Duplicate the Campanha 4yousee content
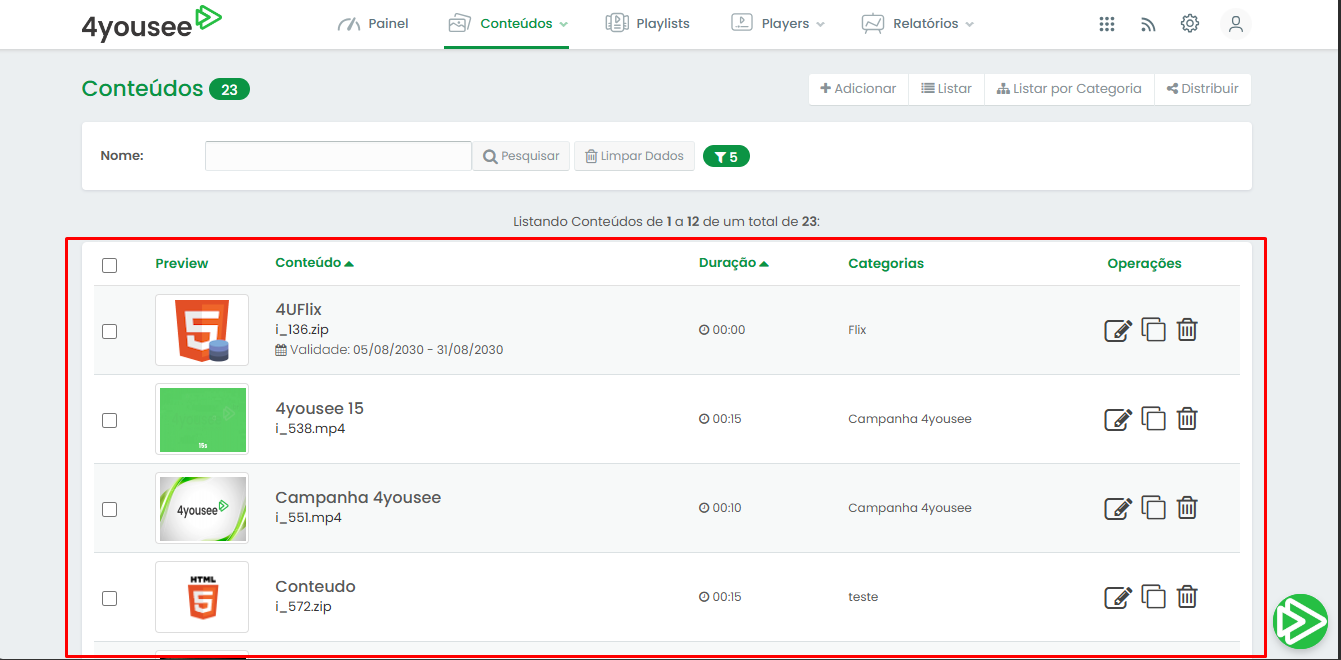The width and height of the screenshot is (1341, 660). (x=1154, y=507)
